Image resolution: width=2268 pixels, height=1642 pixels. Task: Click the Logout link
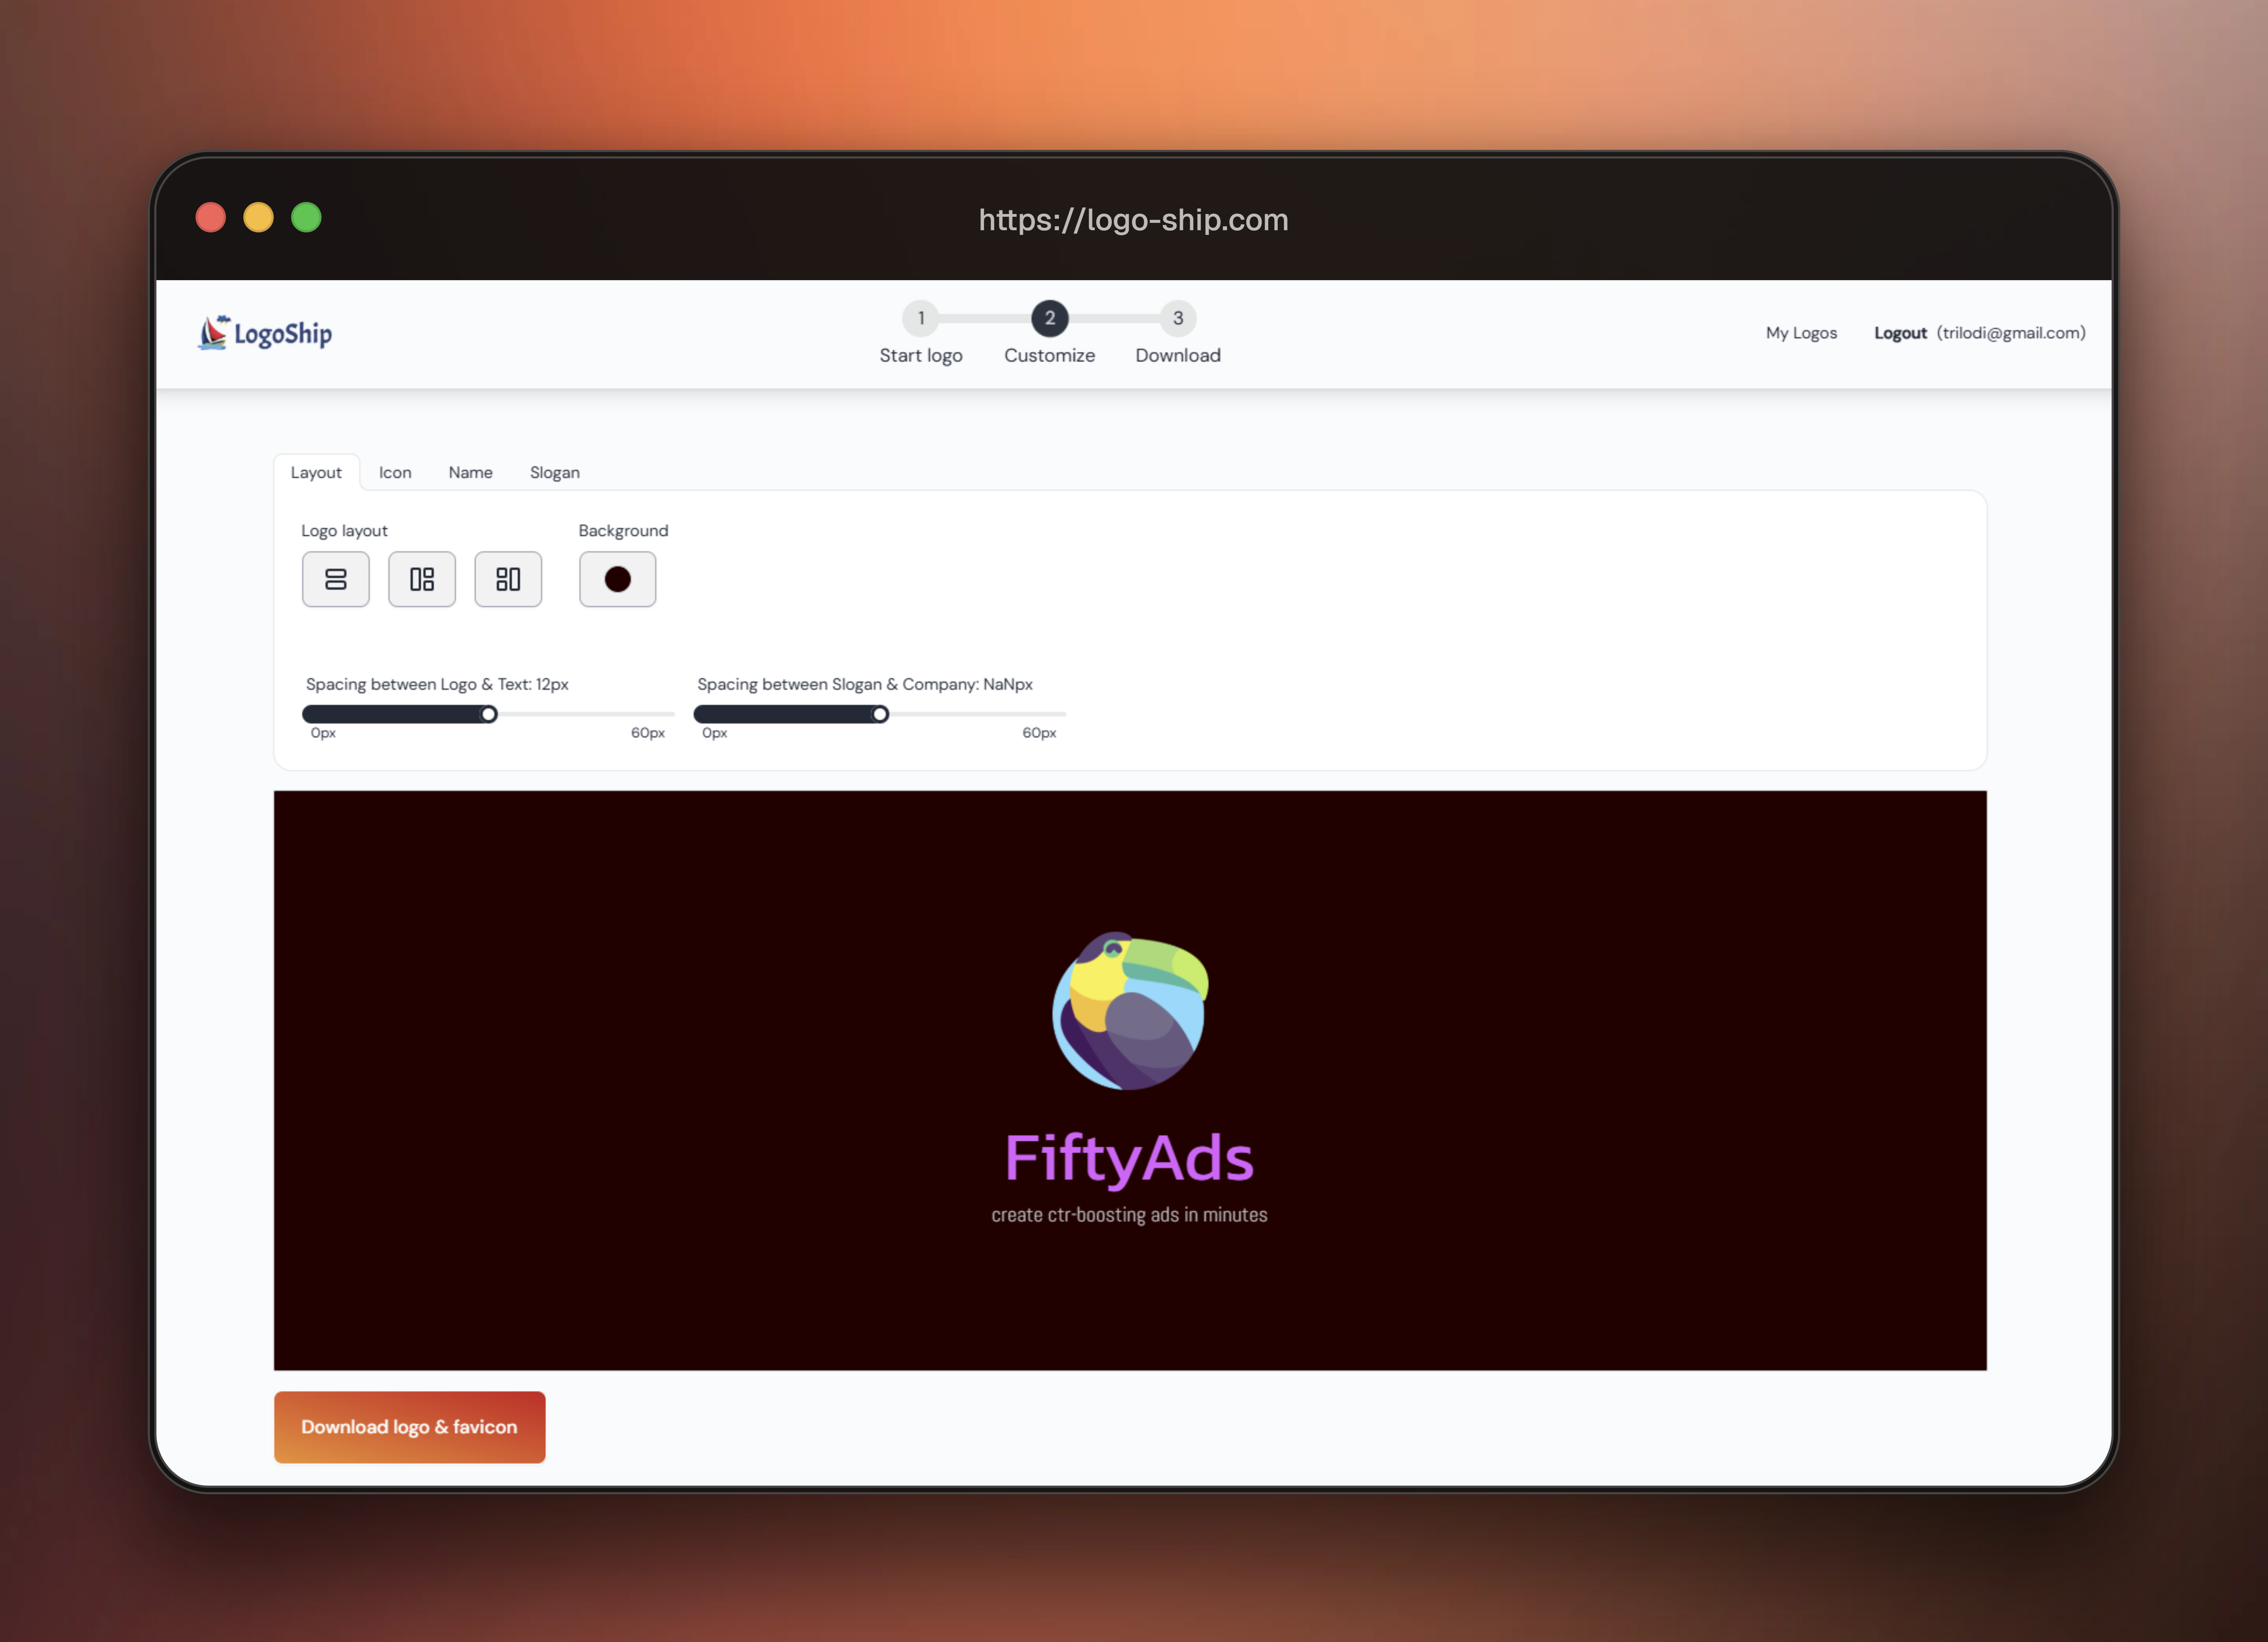(1900, 333)
